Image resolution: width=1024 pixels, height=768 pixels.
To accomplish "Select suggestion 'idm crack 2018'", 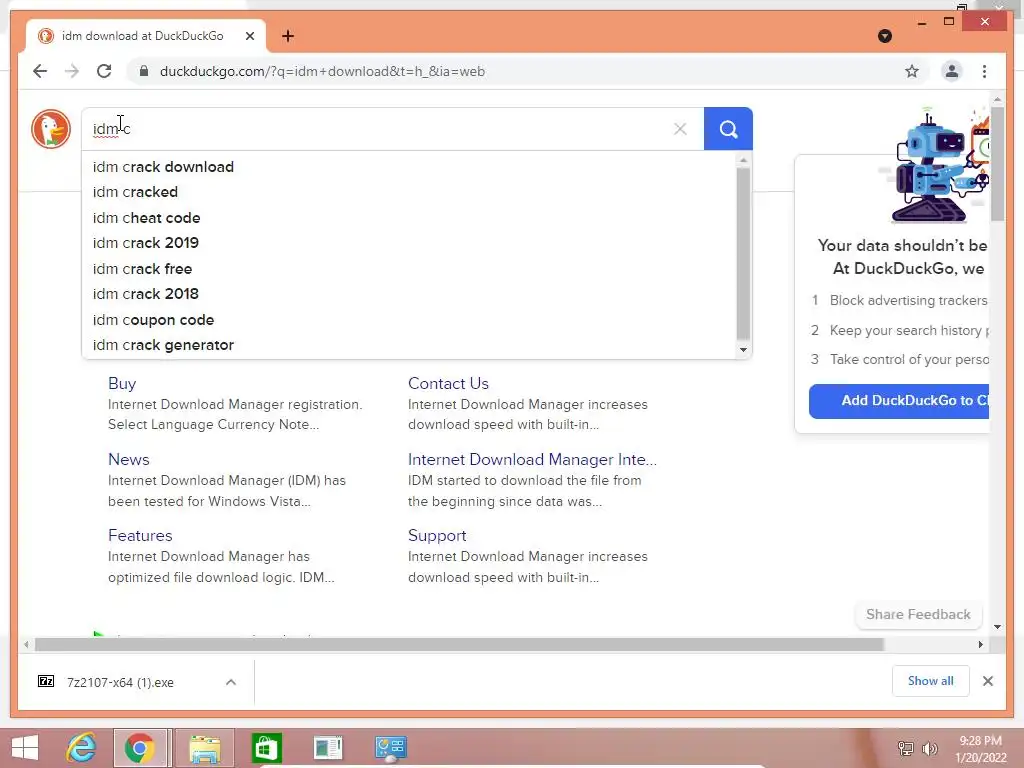I will pos(409,294).
